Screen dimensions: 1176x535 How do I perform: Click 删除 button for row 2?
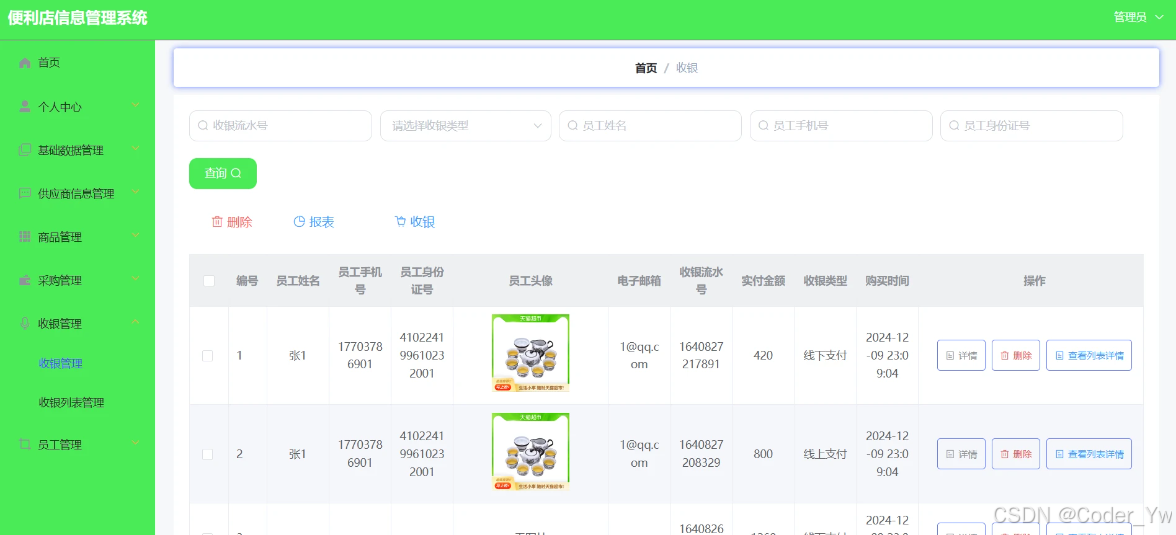click(x=1016, y=454)
